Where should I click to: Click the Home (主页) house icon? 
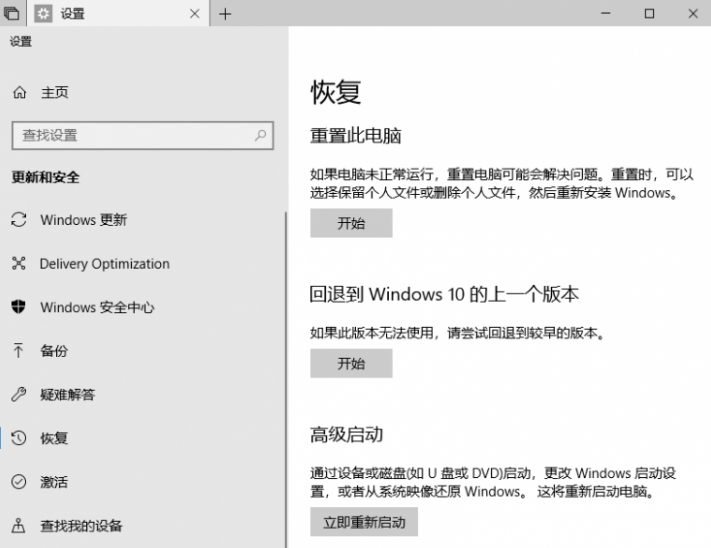click(x=19, y=93)
